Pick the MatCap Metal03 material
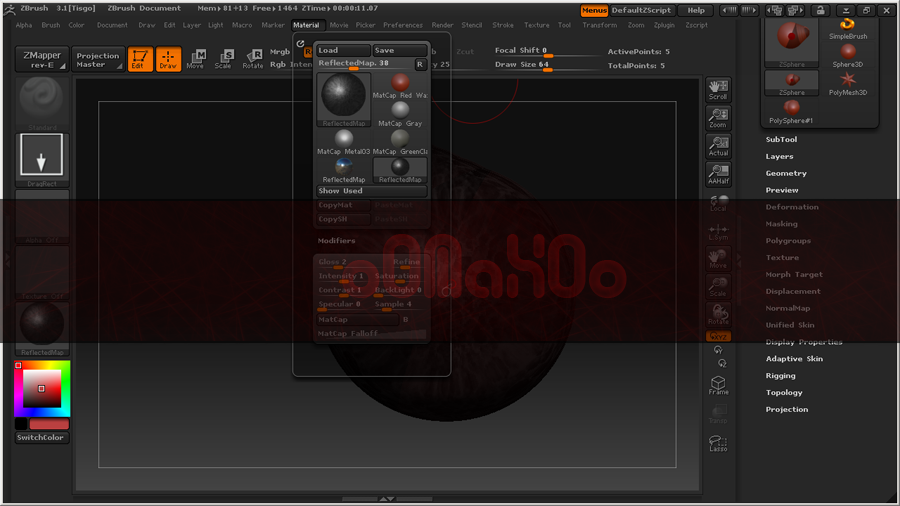Image resolution: width=900 pixels, height=506 pixels. click(x=344, y=142)
